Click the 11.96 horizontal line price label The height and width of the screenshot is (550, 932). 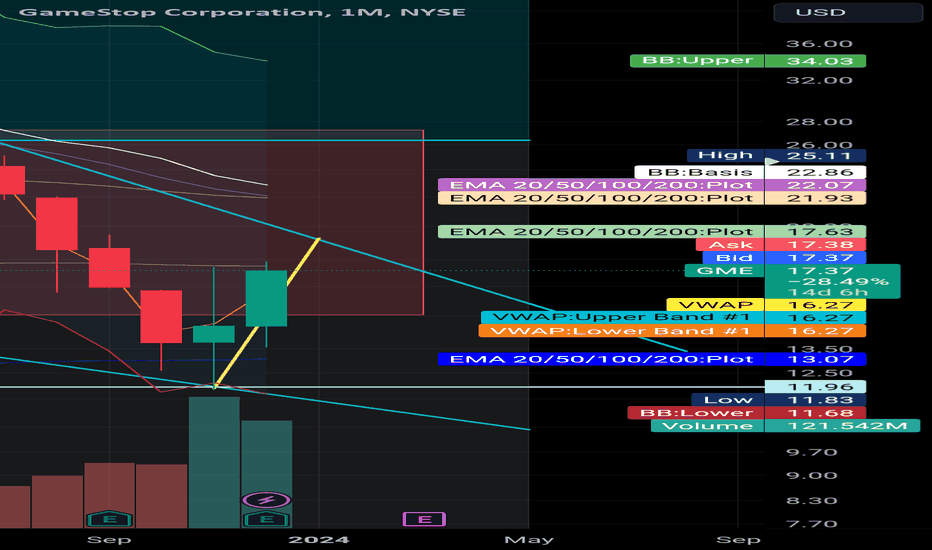(815, 386)
